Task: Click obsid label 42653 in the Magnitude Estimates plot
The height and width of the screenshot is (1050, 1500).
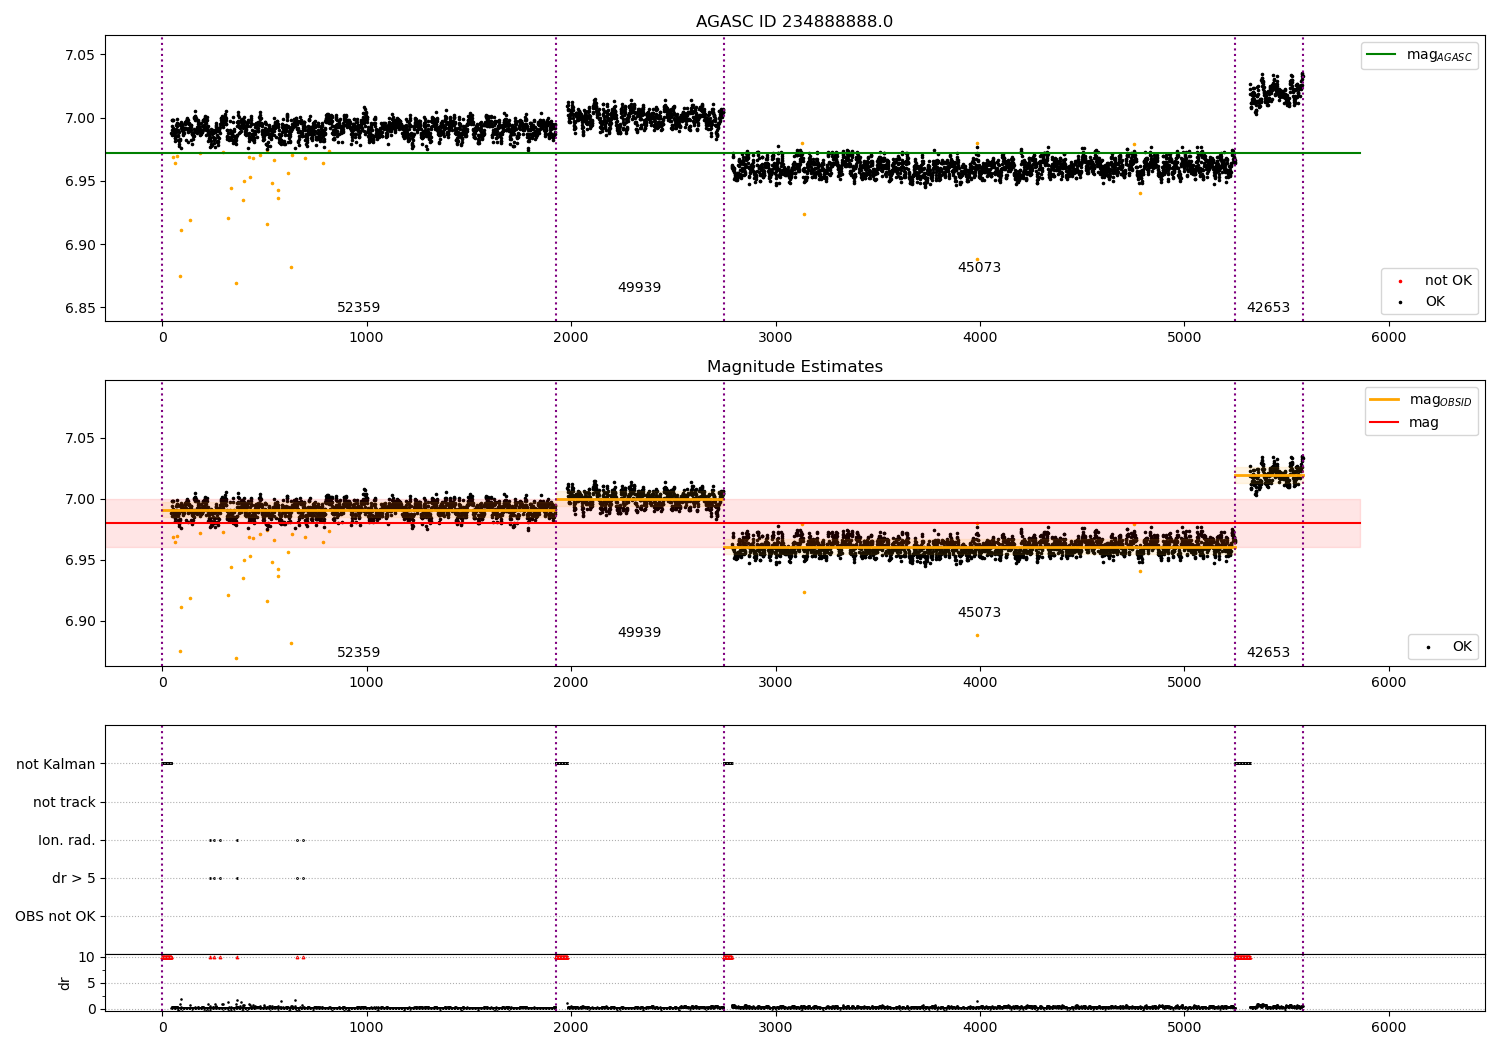Action: click(1268, 653)
